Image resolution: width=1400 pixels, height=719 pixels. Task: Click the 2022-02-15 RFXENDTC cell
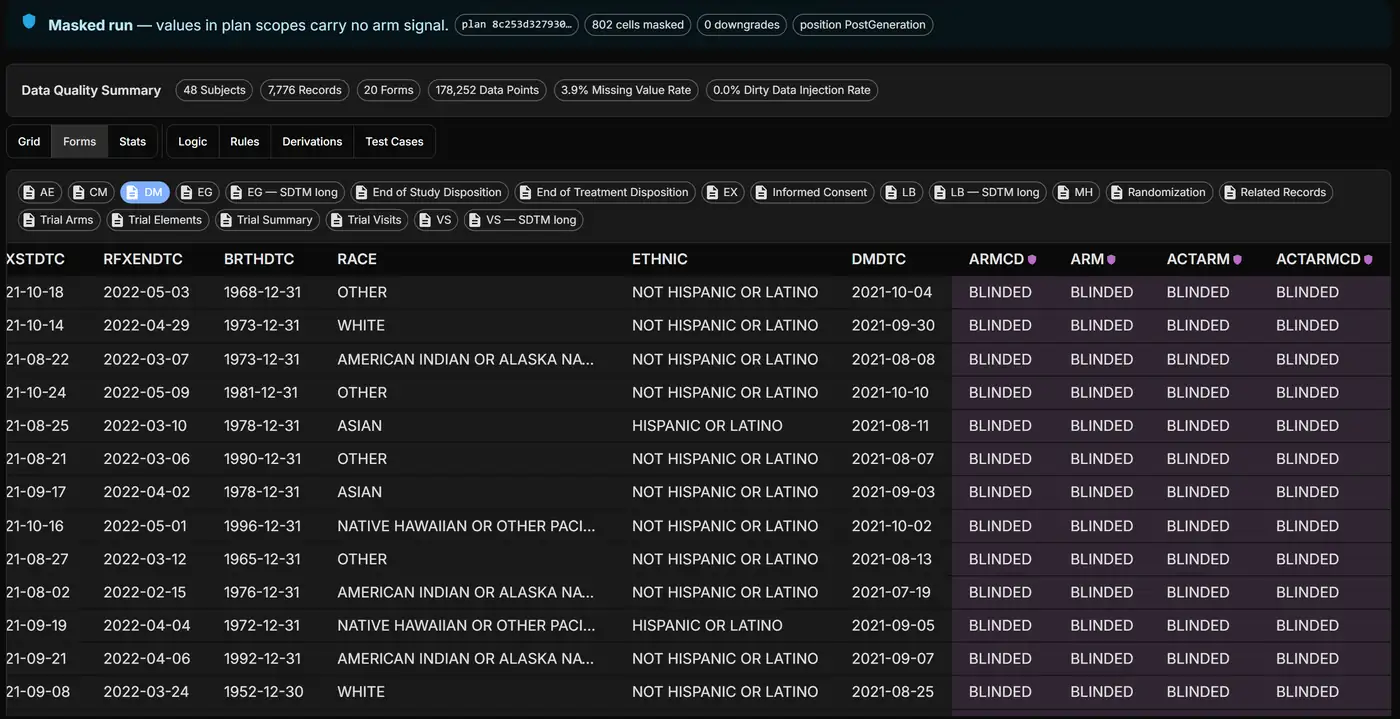[x=146, y=592]
